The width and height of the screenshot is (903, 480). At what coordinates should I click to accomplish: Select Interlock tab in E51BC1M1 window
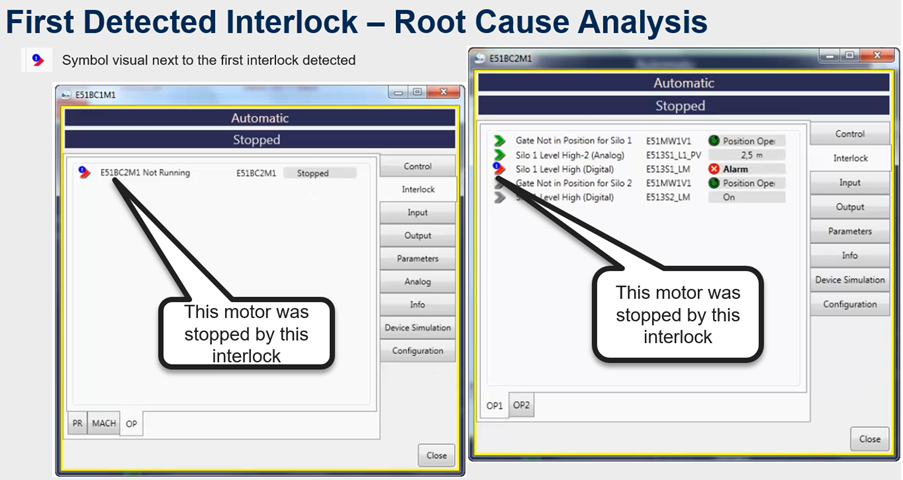click(418, 189)
